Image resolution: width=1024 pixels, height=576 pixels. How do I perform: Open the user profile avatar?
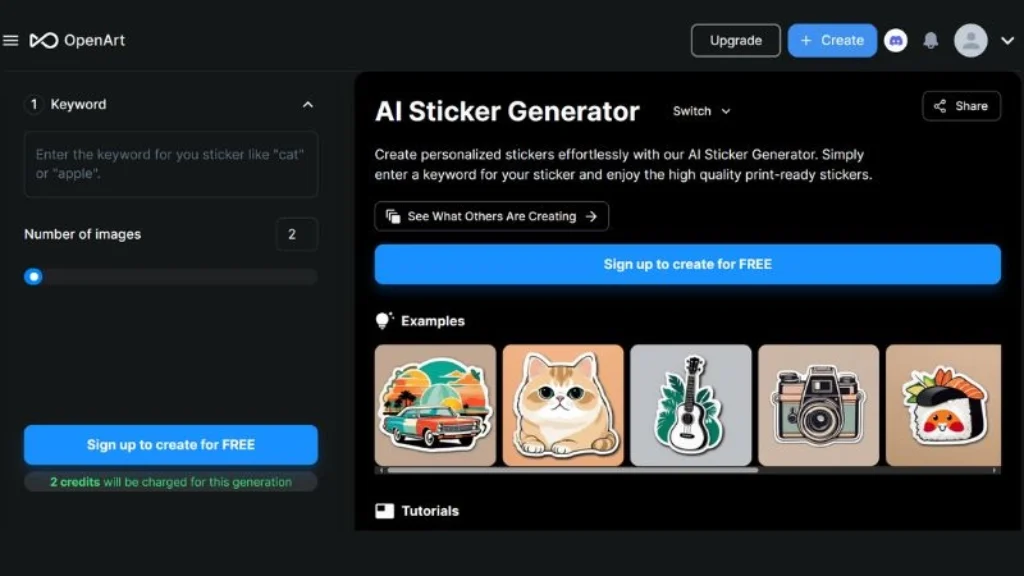tap(970, 40)
